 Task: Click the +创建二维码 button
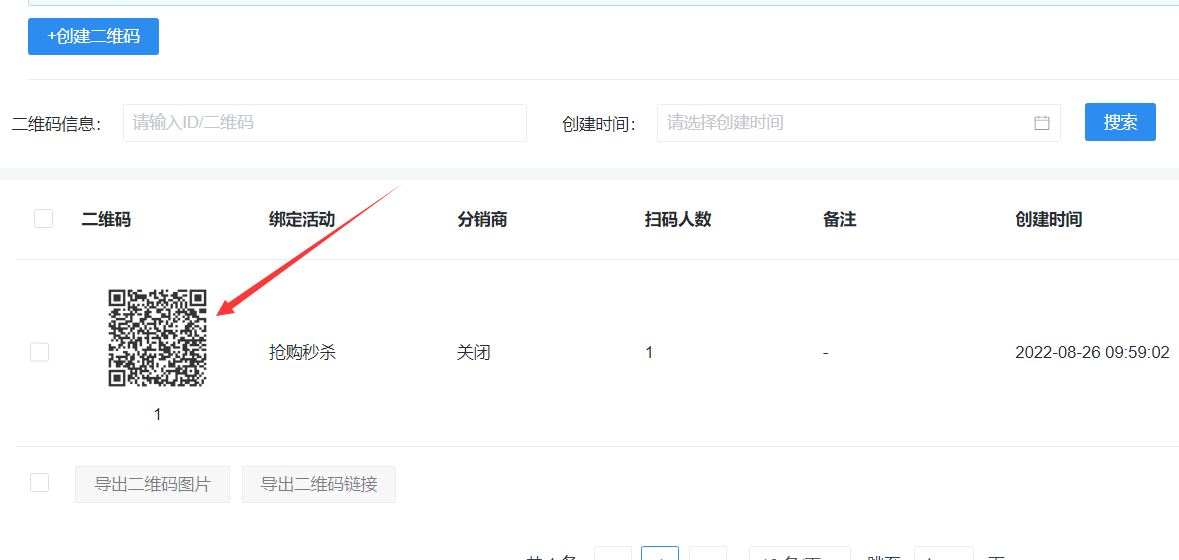tap(93, 37)
